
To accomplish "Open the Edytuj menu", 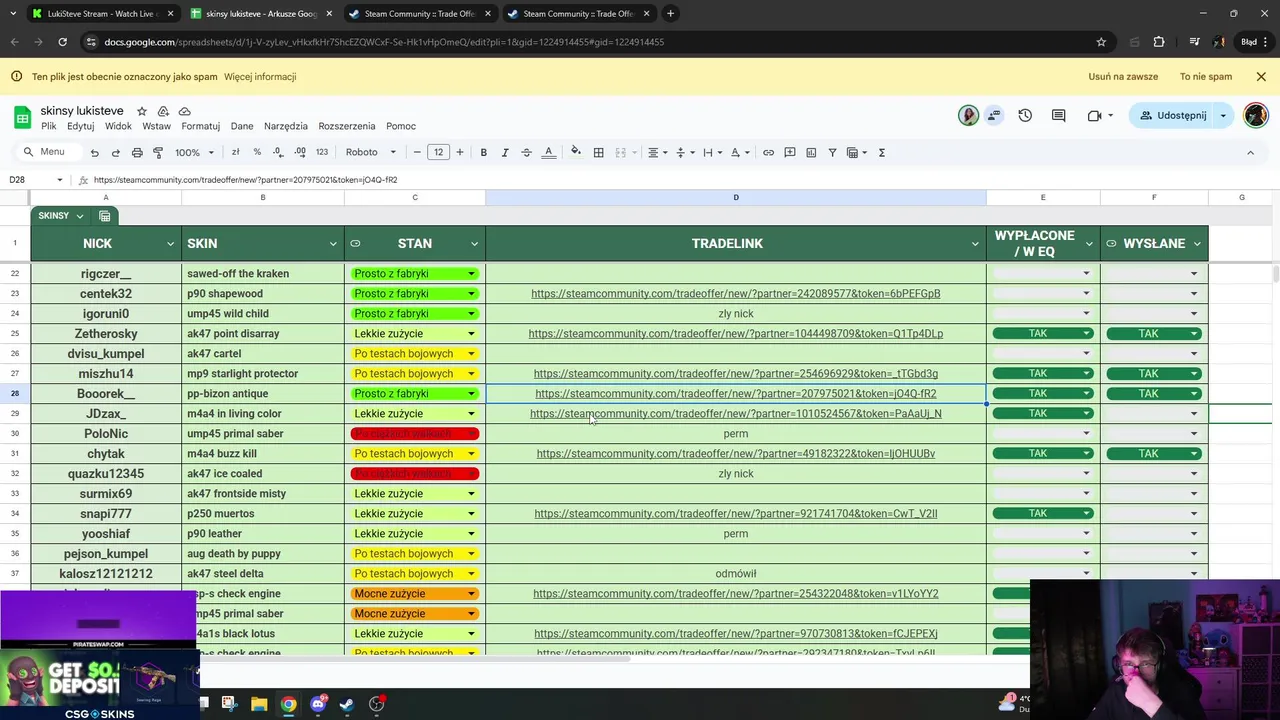I will [x=80, y=126].
